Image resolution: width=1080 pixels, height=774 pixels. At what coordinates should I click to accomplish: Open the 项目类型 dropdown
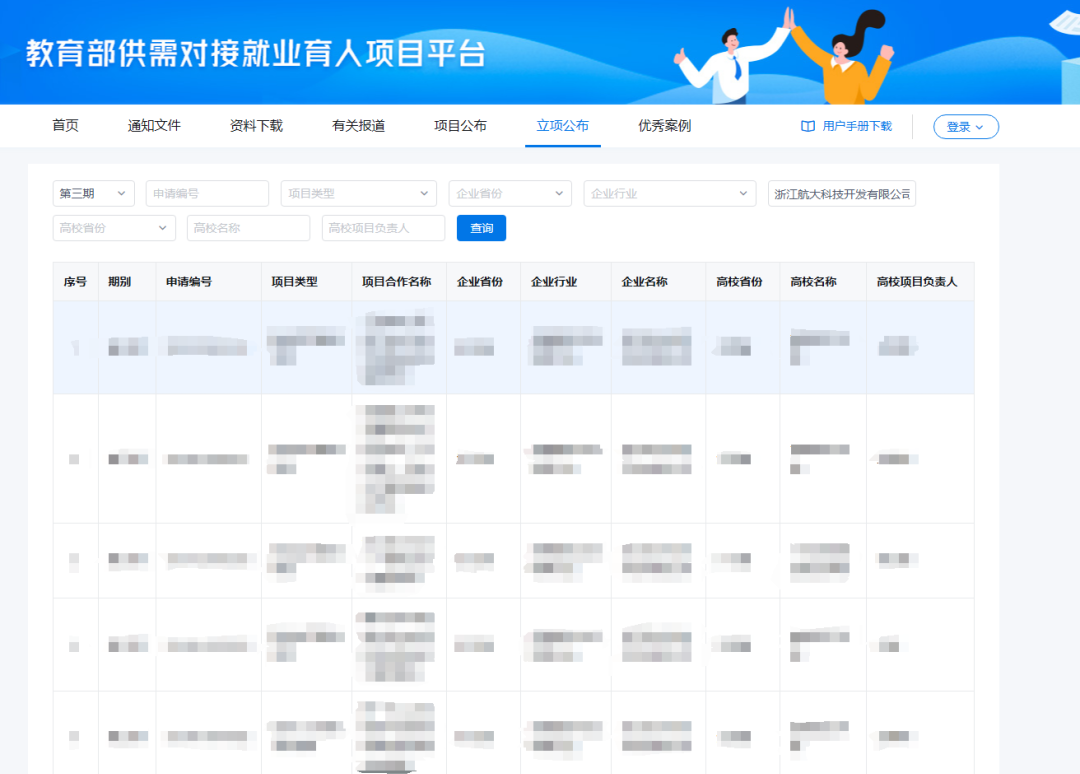[358, 193]
